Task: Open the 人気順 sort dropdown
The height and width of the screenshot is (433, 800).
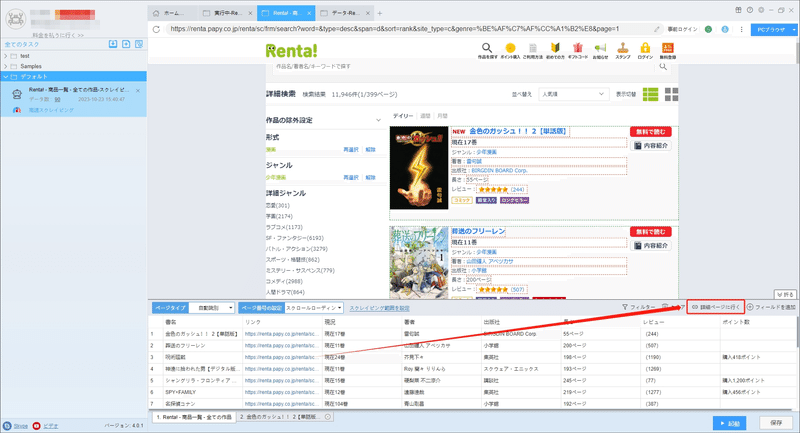Action: point(574,94)
